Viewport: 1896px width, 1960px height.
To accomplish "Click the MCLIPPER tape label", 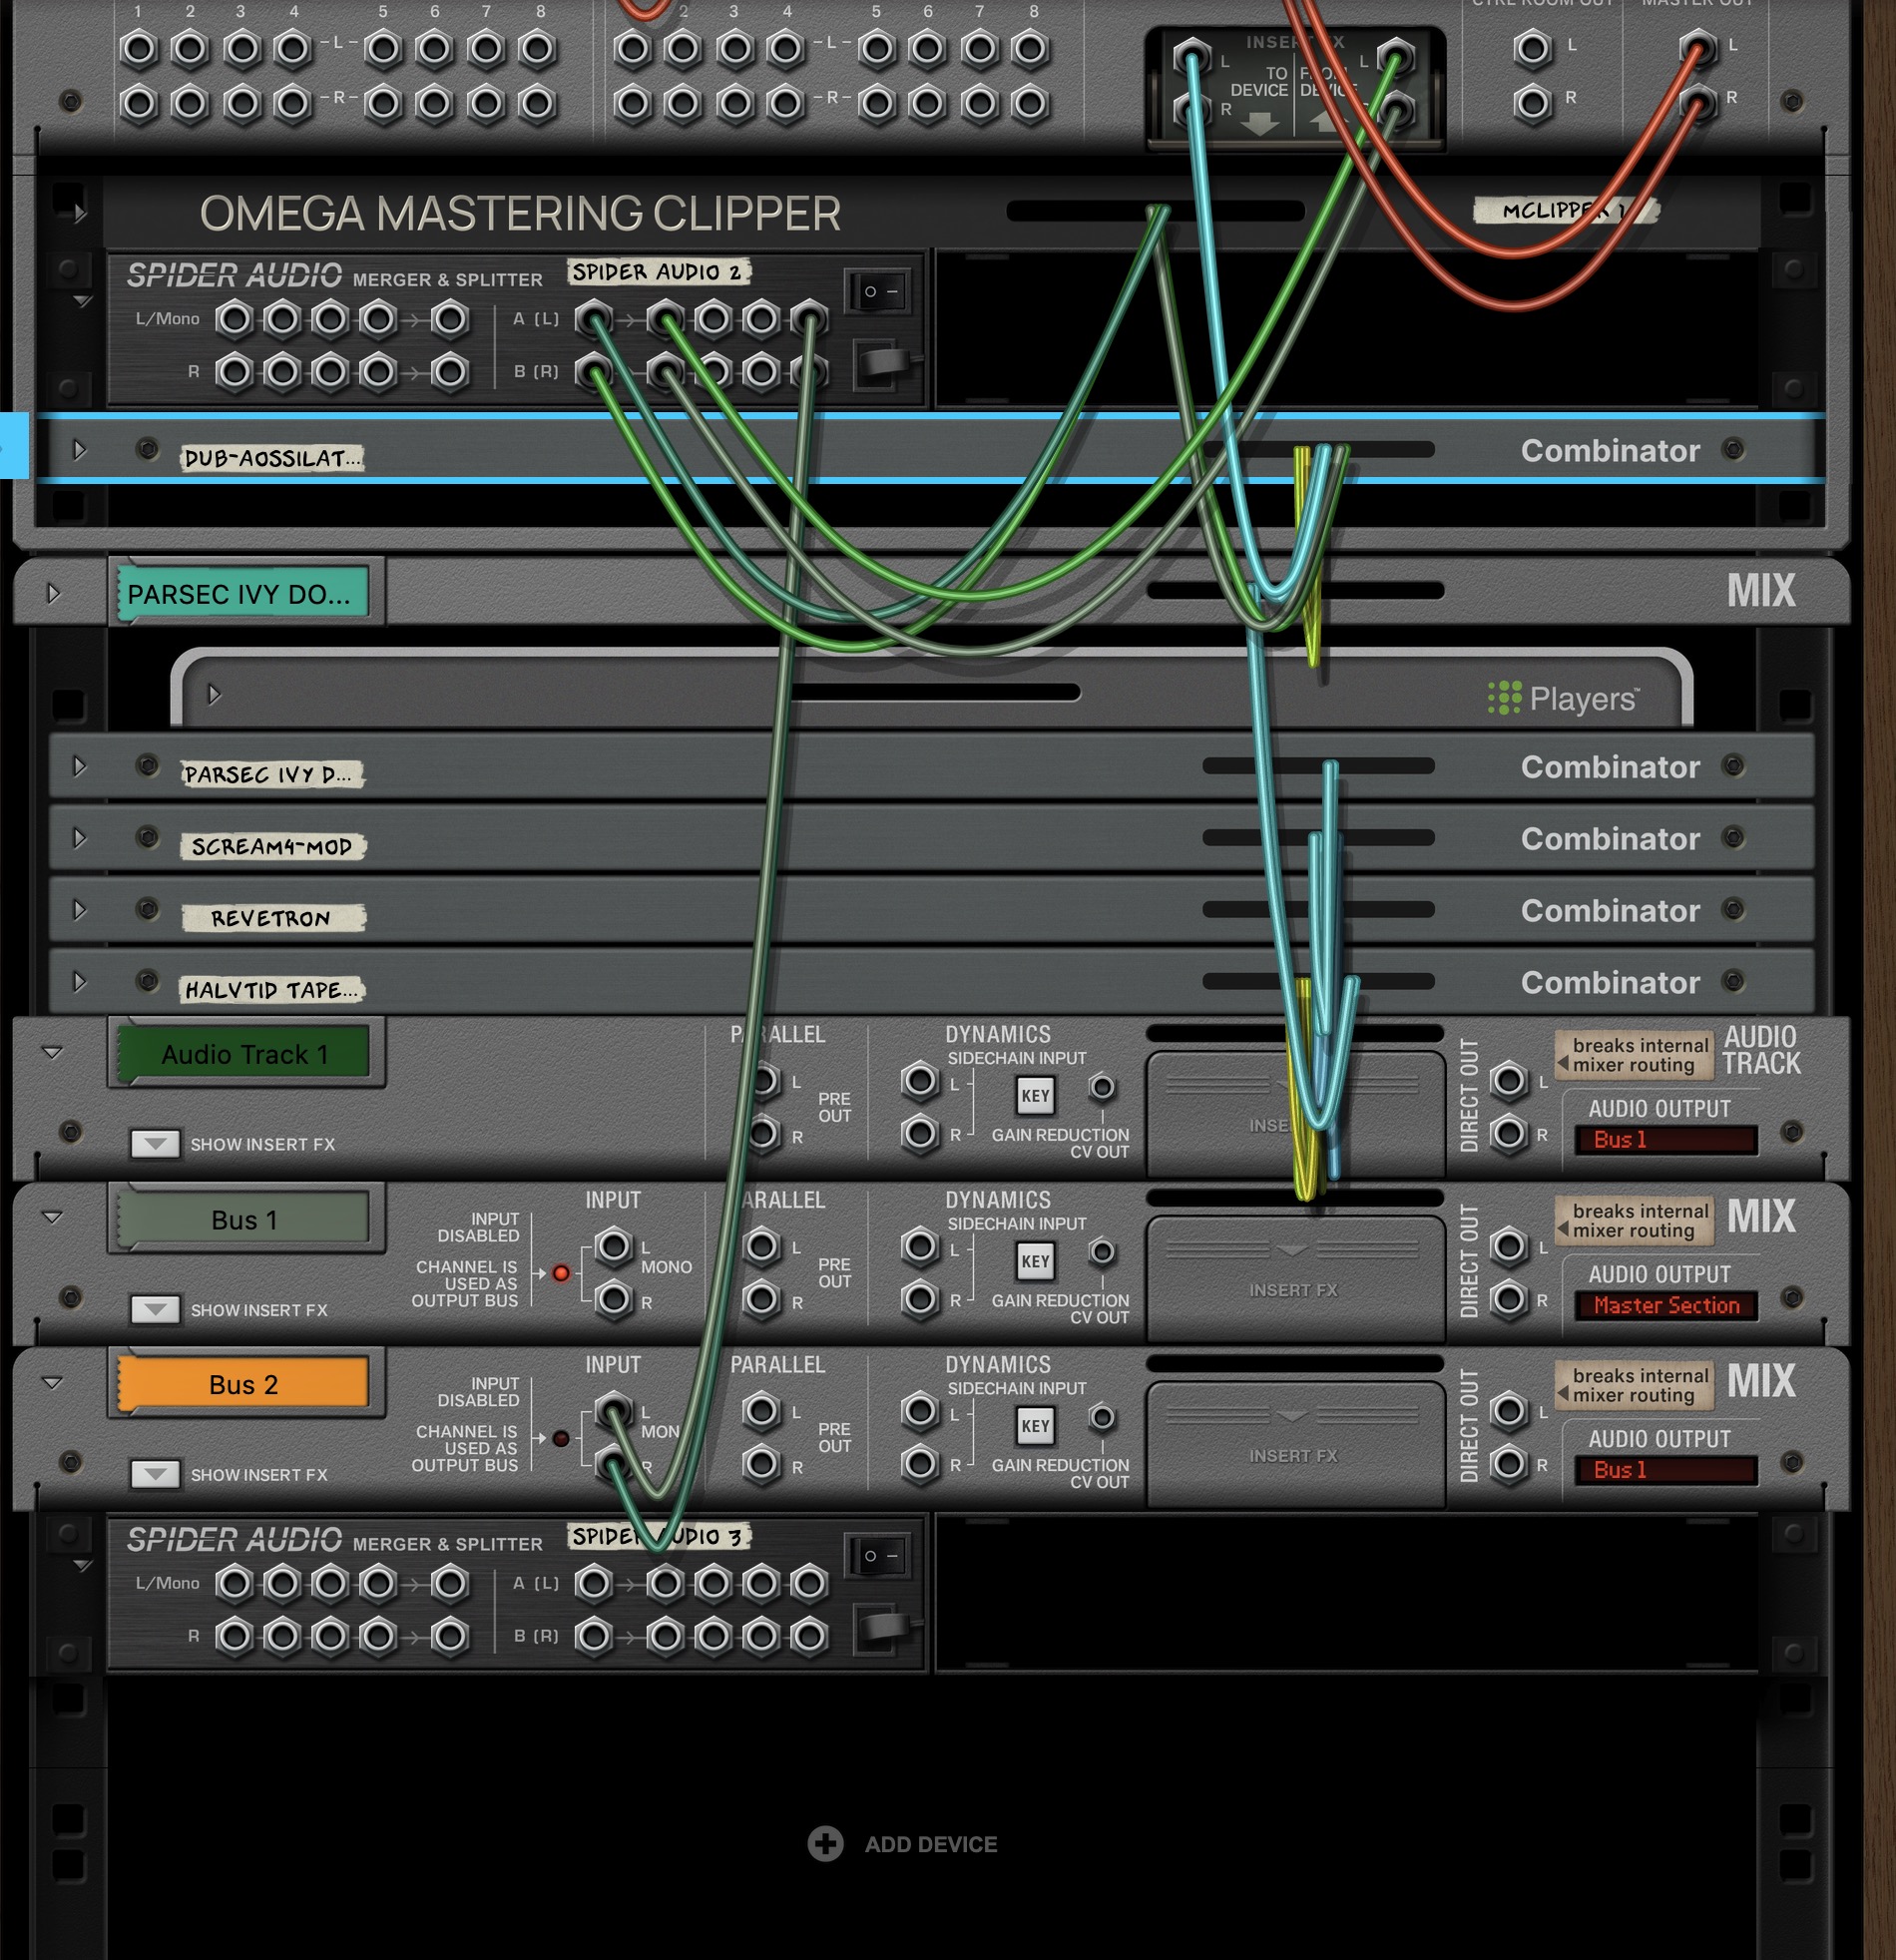I will [1565, 210].
